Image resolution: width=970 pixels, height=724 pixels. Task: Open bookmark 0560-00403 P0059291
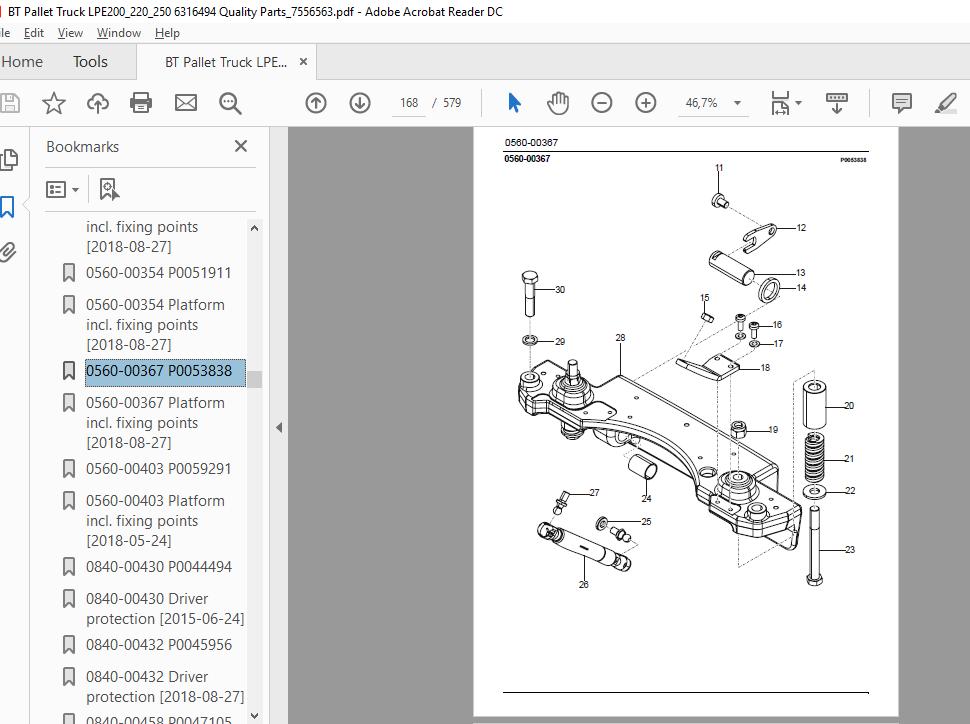click(x=158, y=468)
